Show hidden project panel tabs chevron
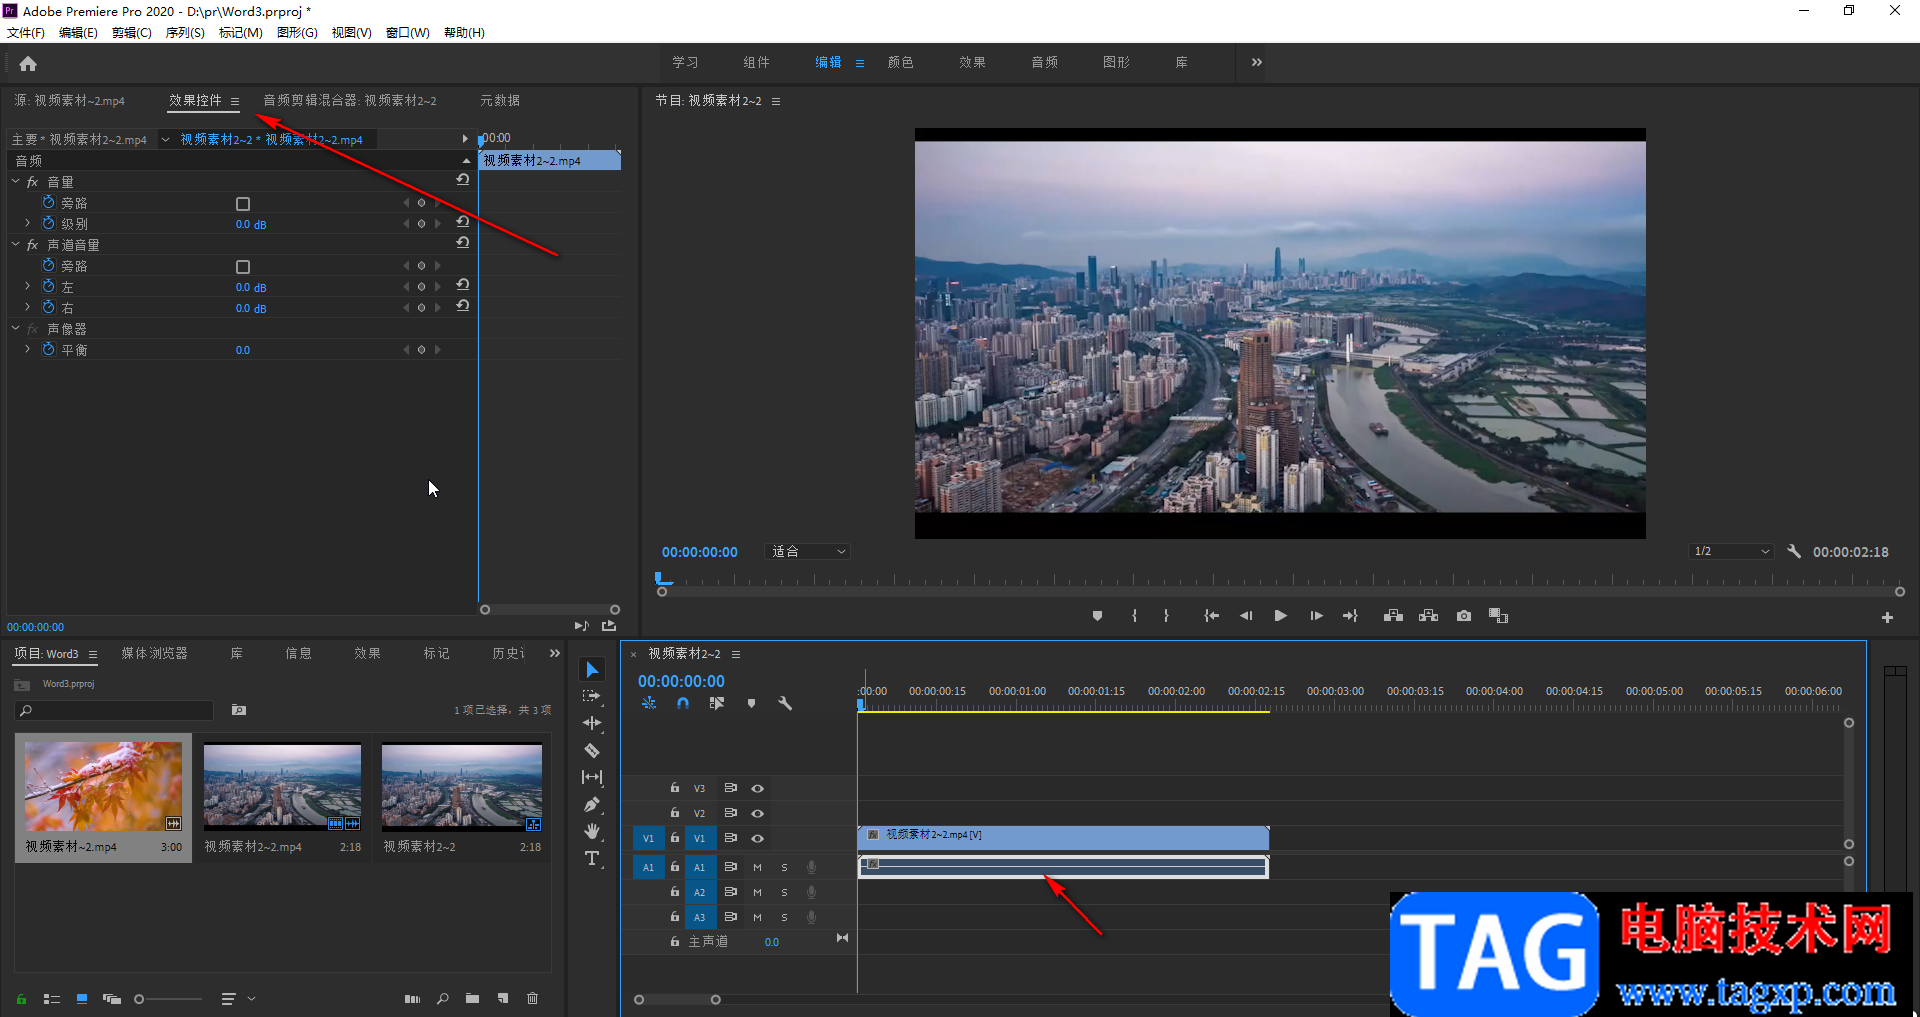Image resolution: width=1920 pixels, height=1017 pixels. (555, 653)
